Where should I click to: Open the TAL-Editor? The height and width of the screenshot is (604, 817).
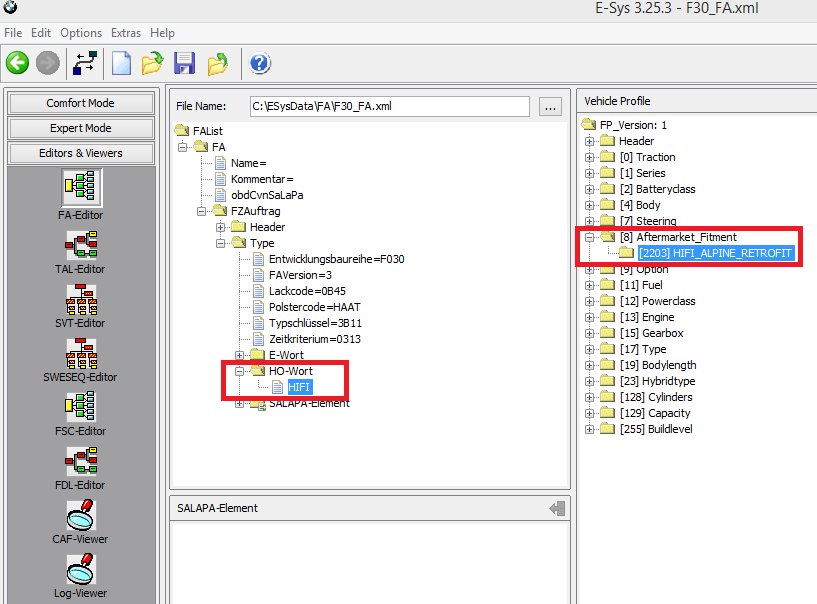click(x=81, y=253)
